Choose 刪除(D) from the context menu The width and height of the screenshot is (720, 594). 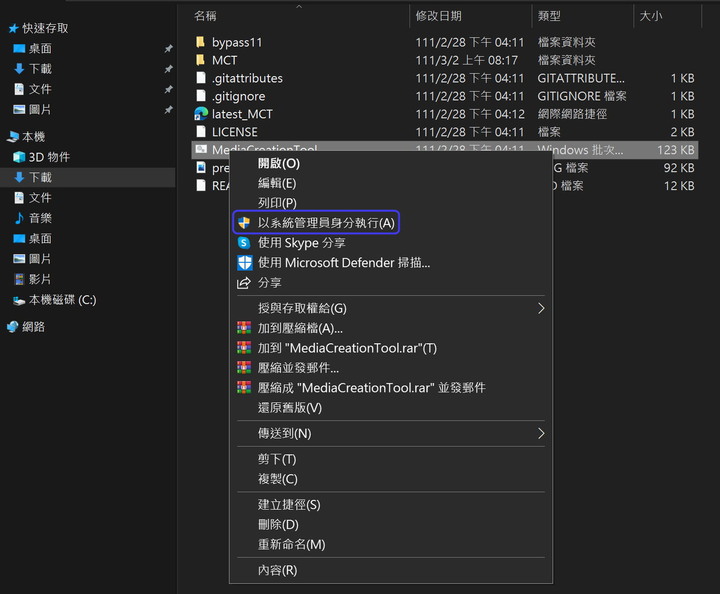pyautogui.click(x=390, y=525)
